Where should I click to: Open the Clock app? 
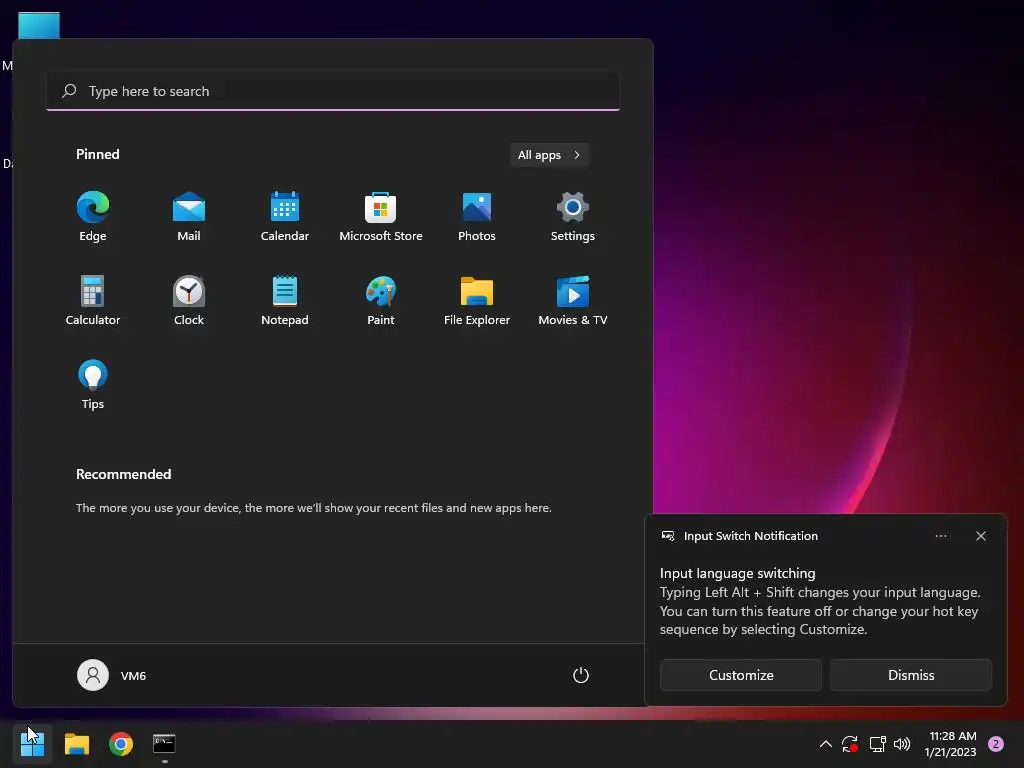189,300
